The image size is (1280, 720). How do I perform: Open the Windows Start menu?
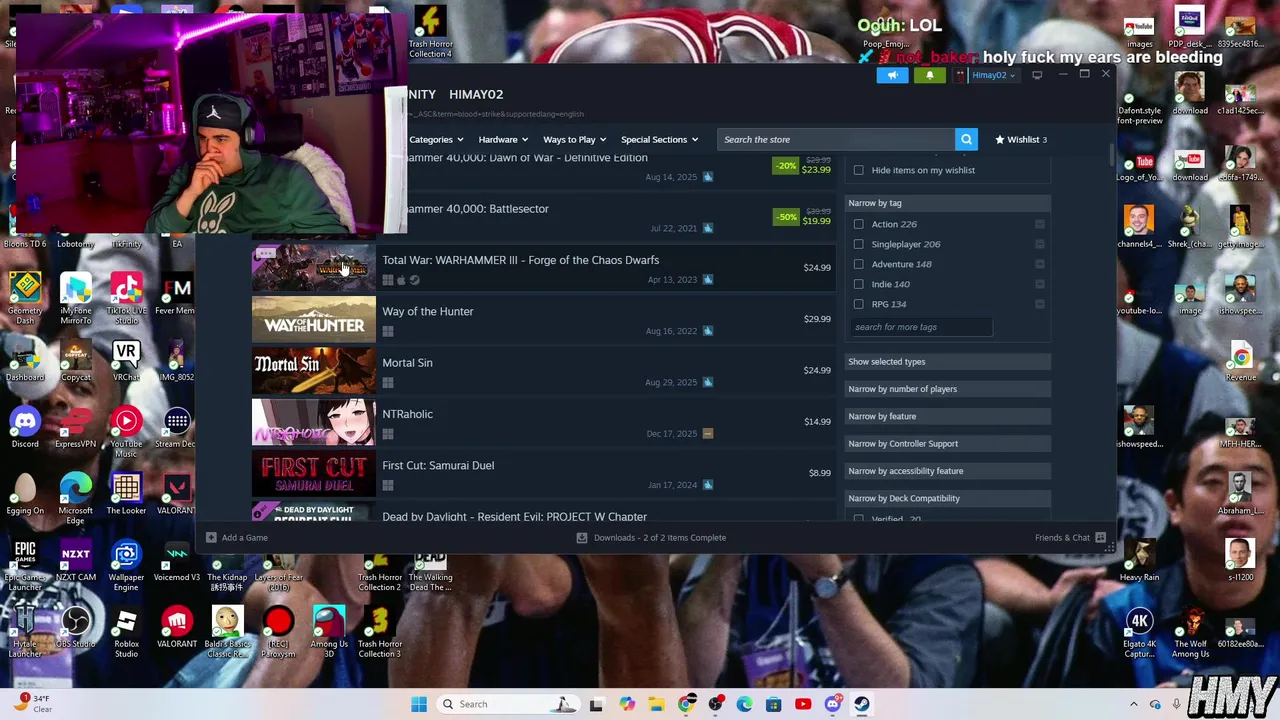tap(419, 704)
